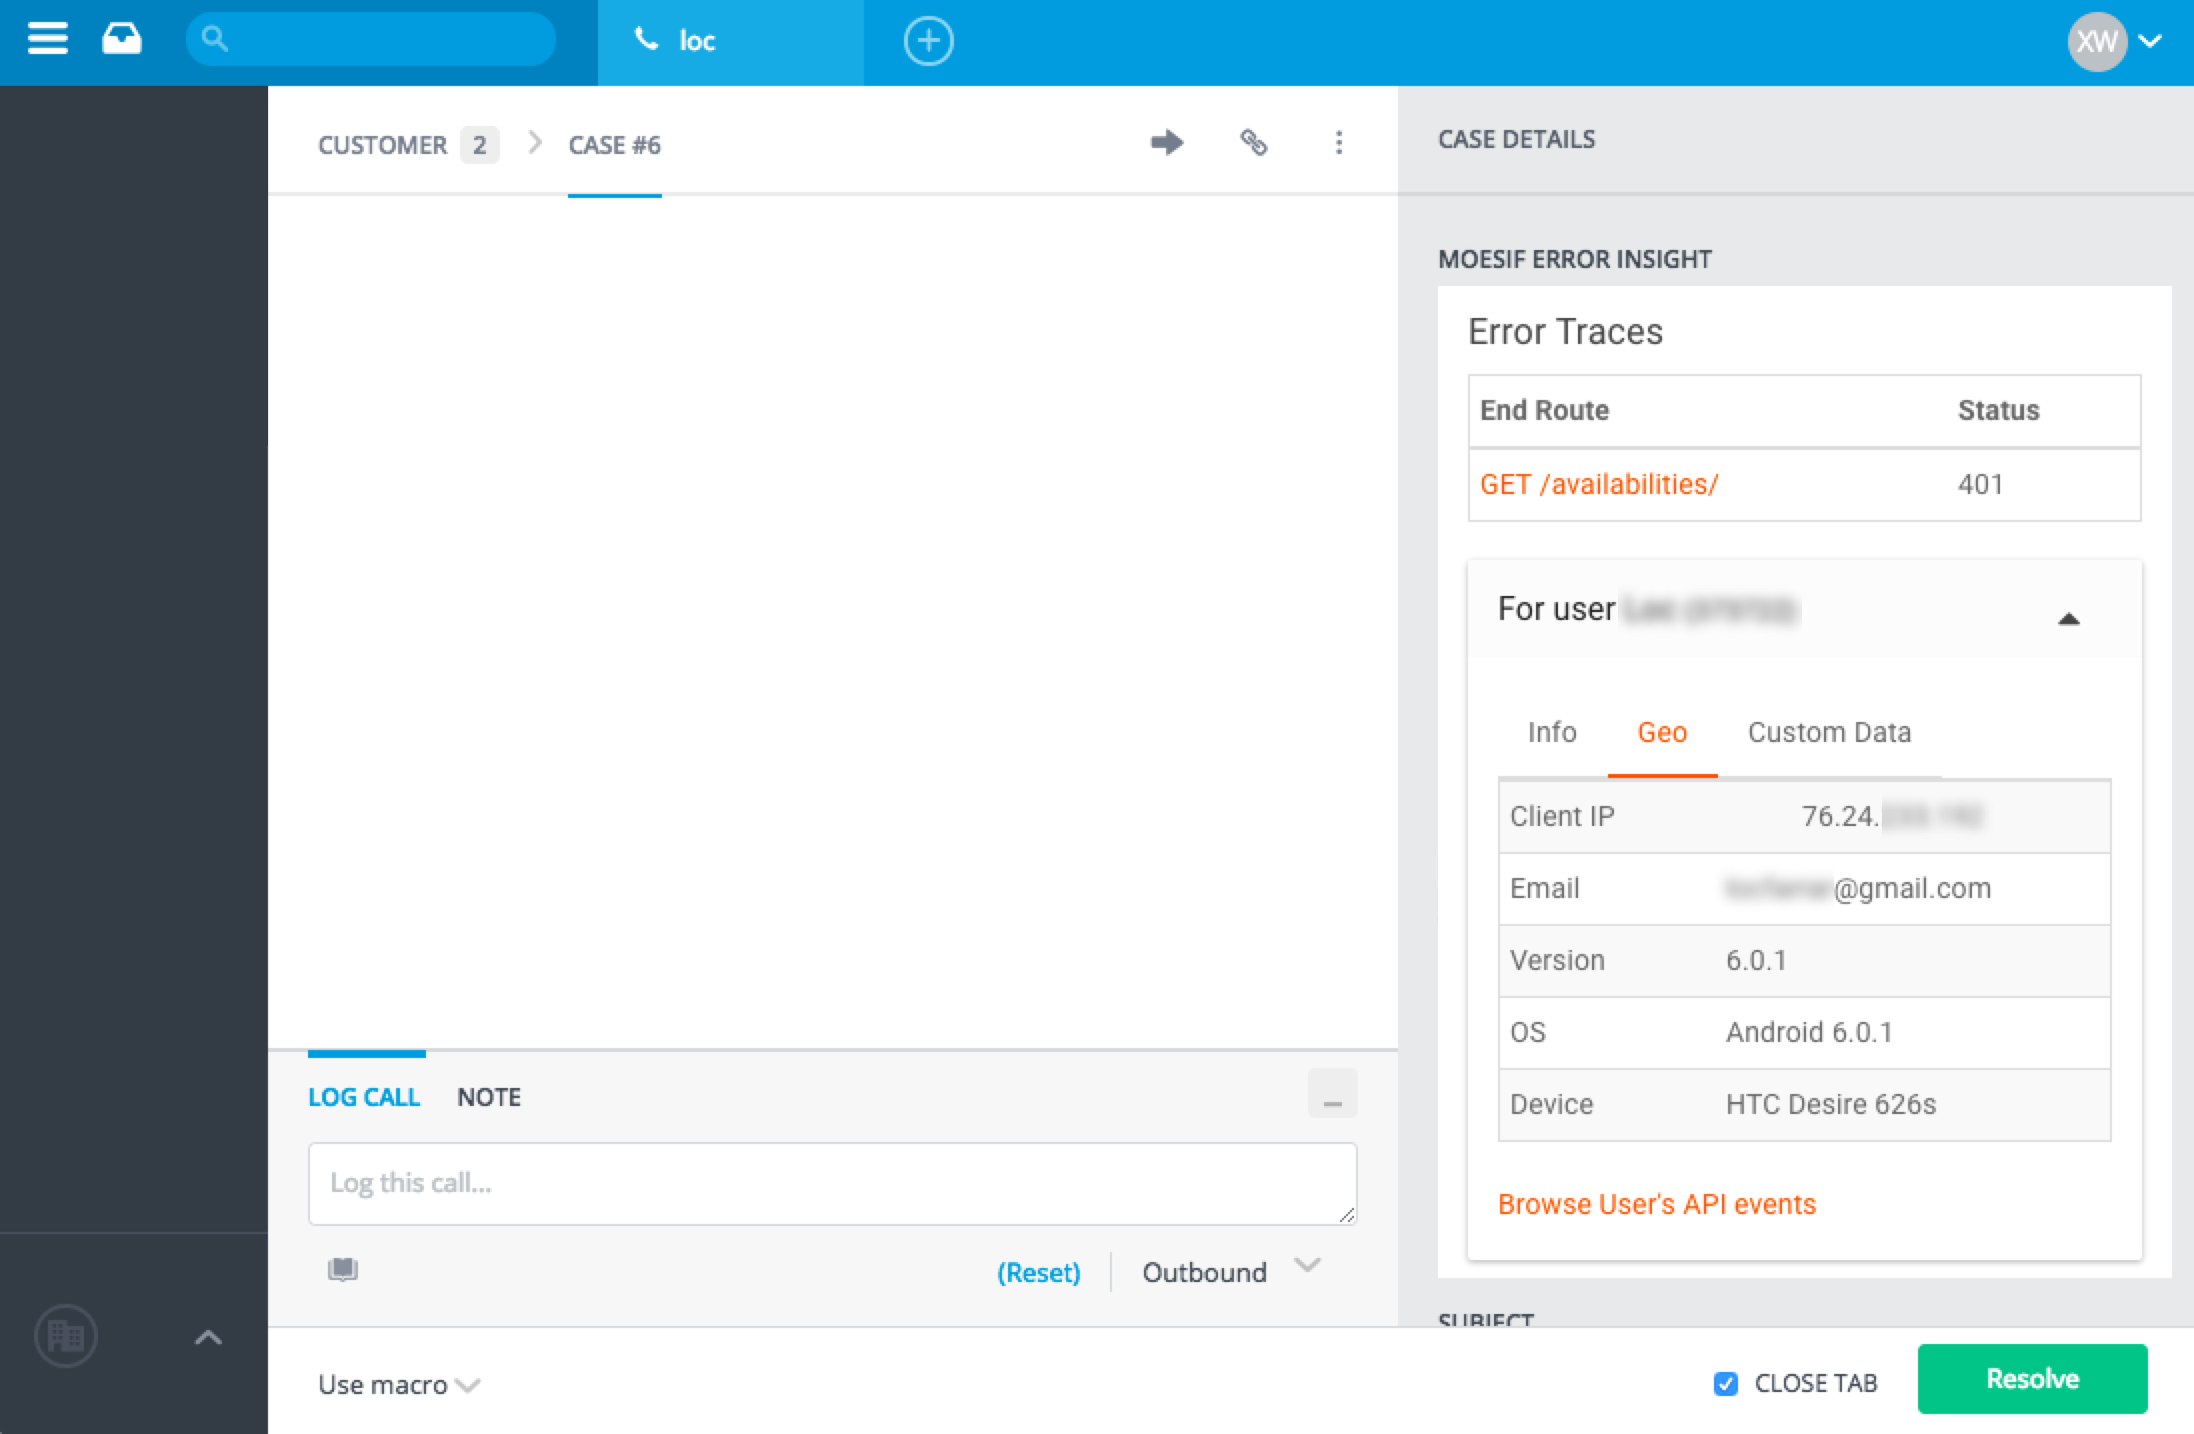Open the three-dot more options menu
Screen dimensions: 2194x1434
[x=1339, y=143]
